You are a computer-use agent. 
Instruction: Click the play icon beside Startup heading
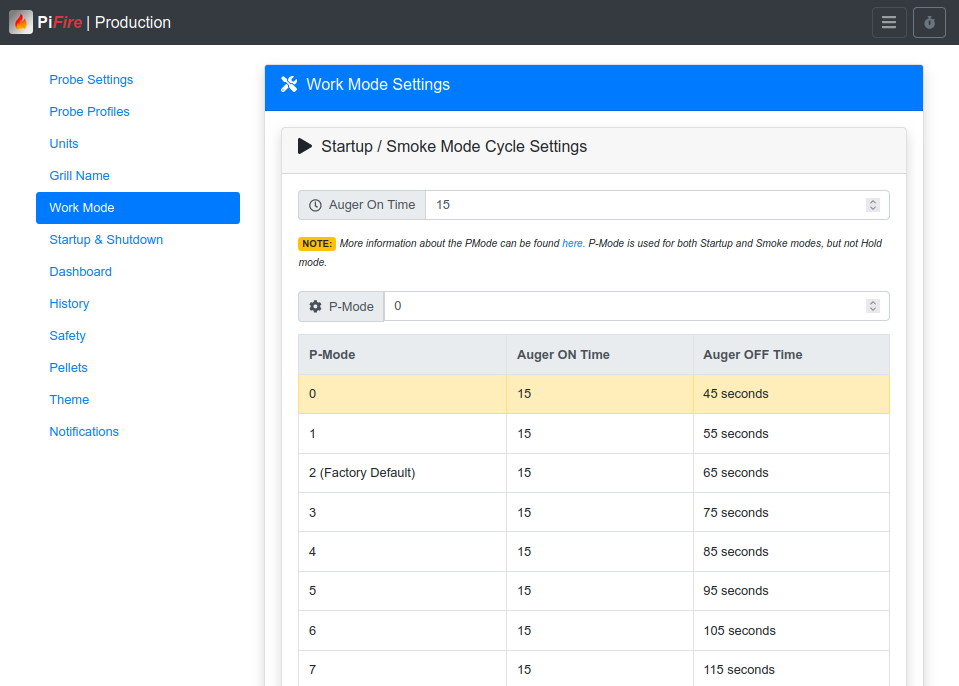coord(305,146)
